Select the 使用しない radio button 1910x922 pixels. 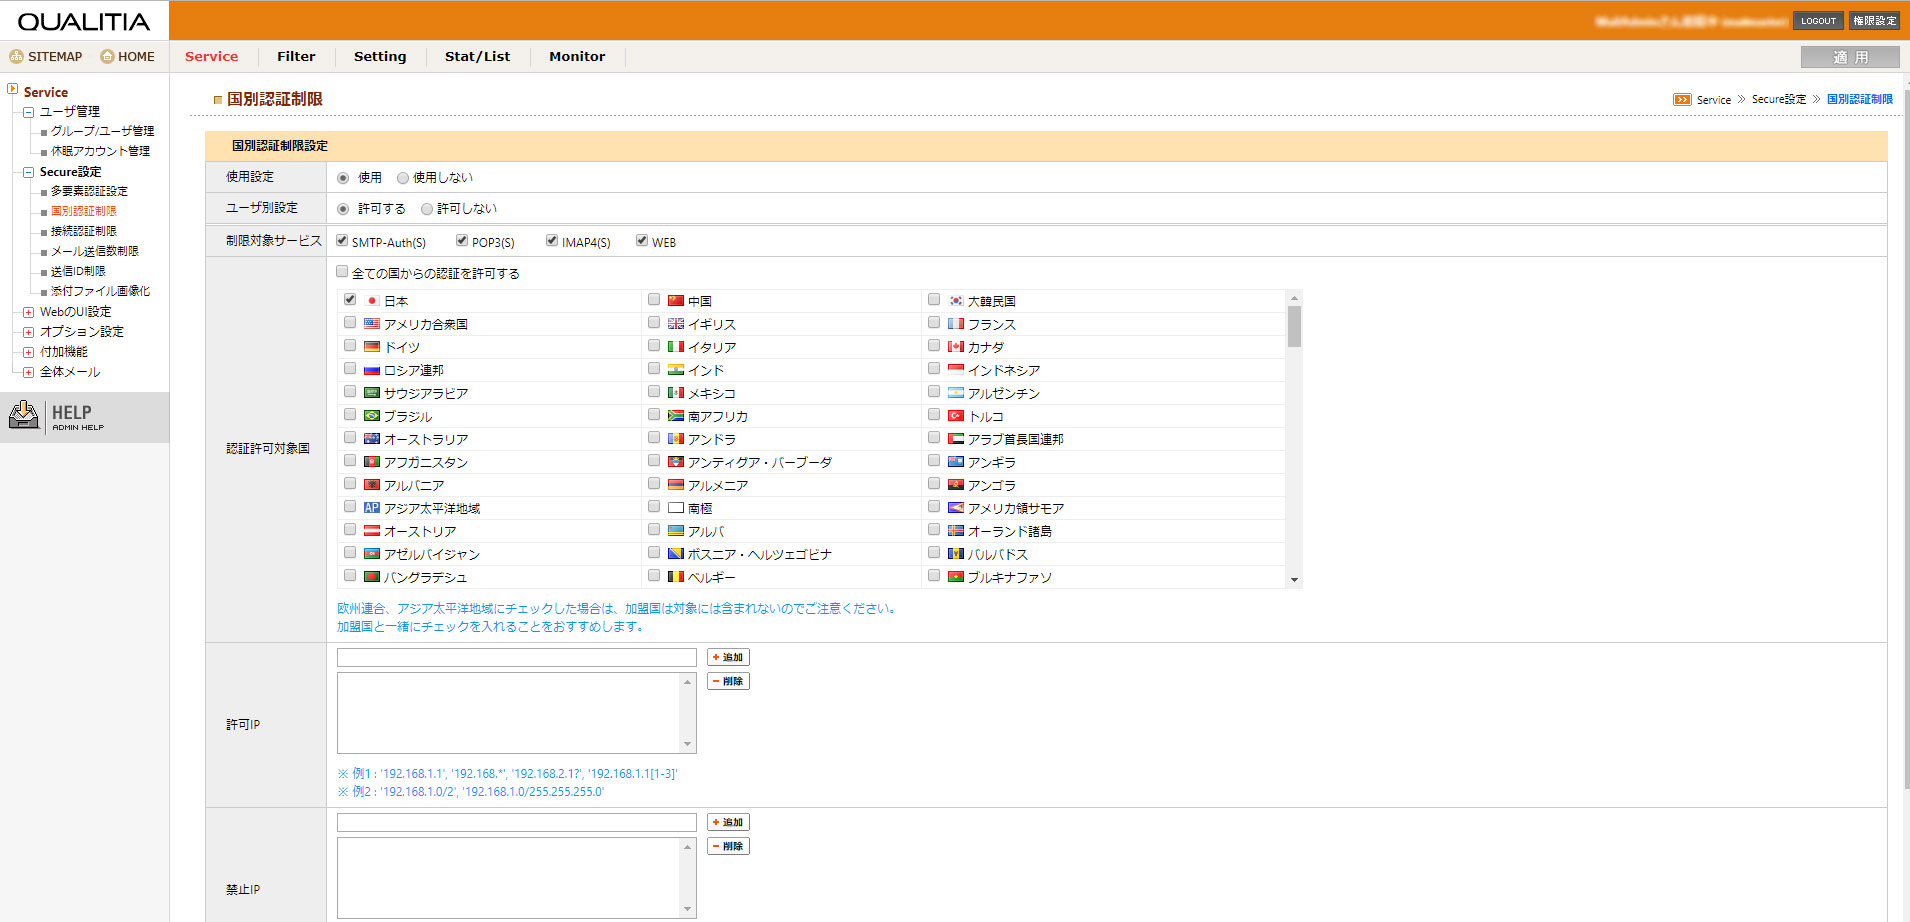[403, 178]
